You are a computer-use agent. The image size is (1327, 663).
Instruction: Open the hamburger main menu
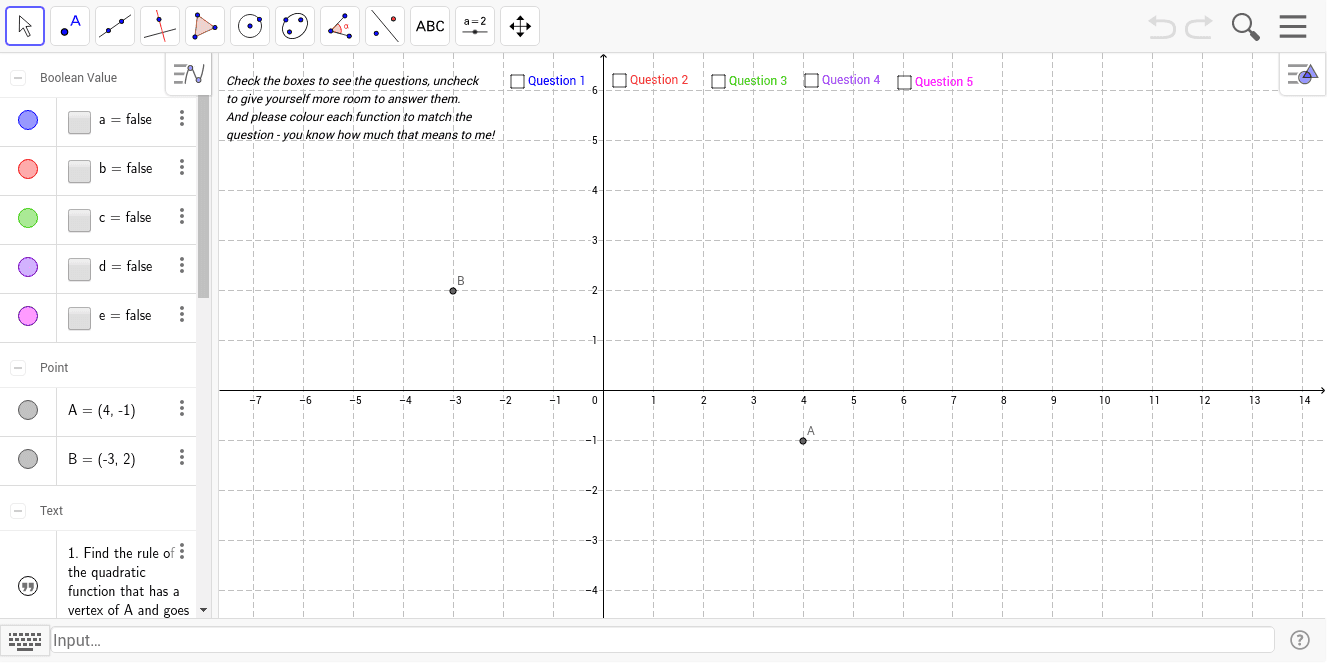[1293, 26]
